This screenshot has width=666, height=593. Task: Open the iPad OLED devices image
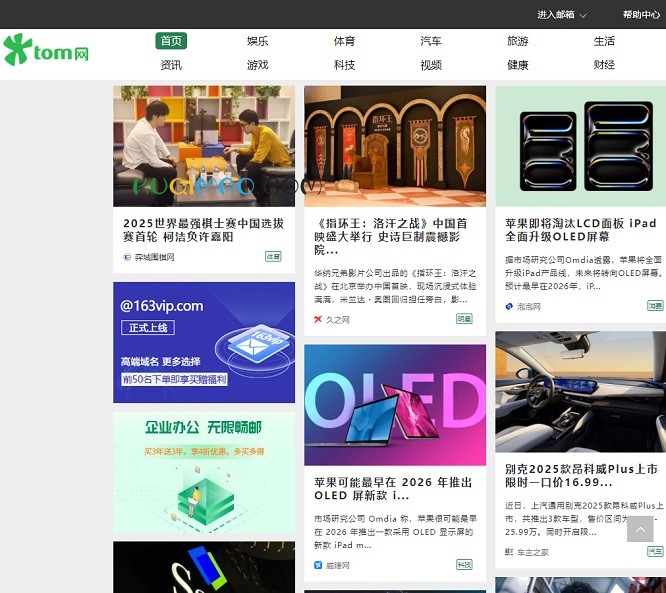tap(581, 146)
